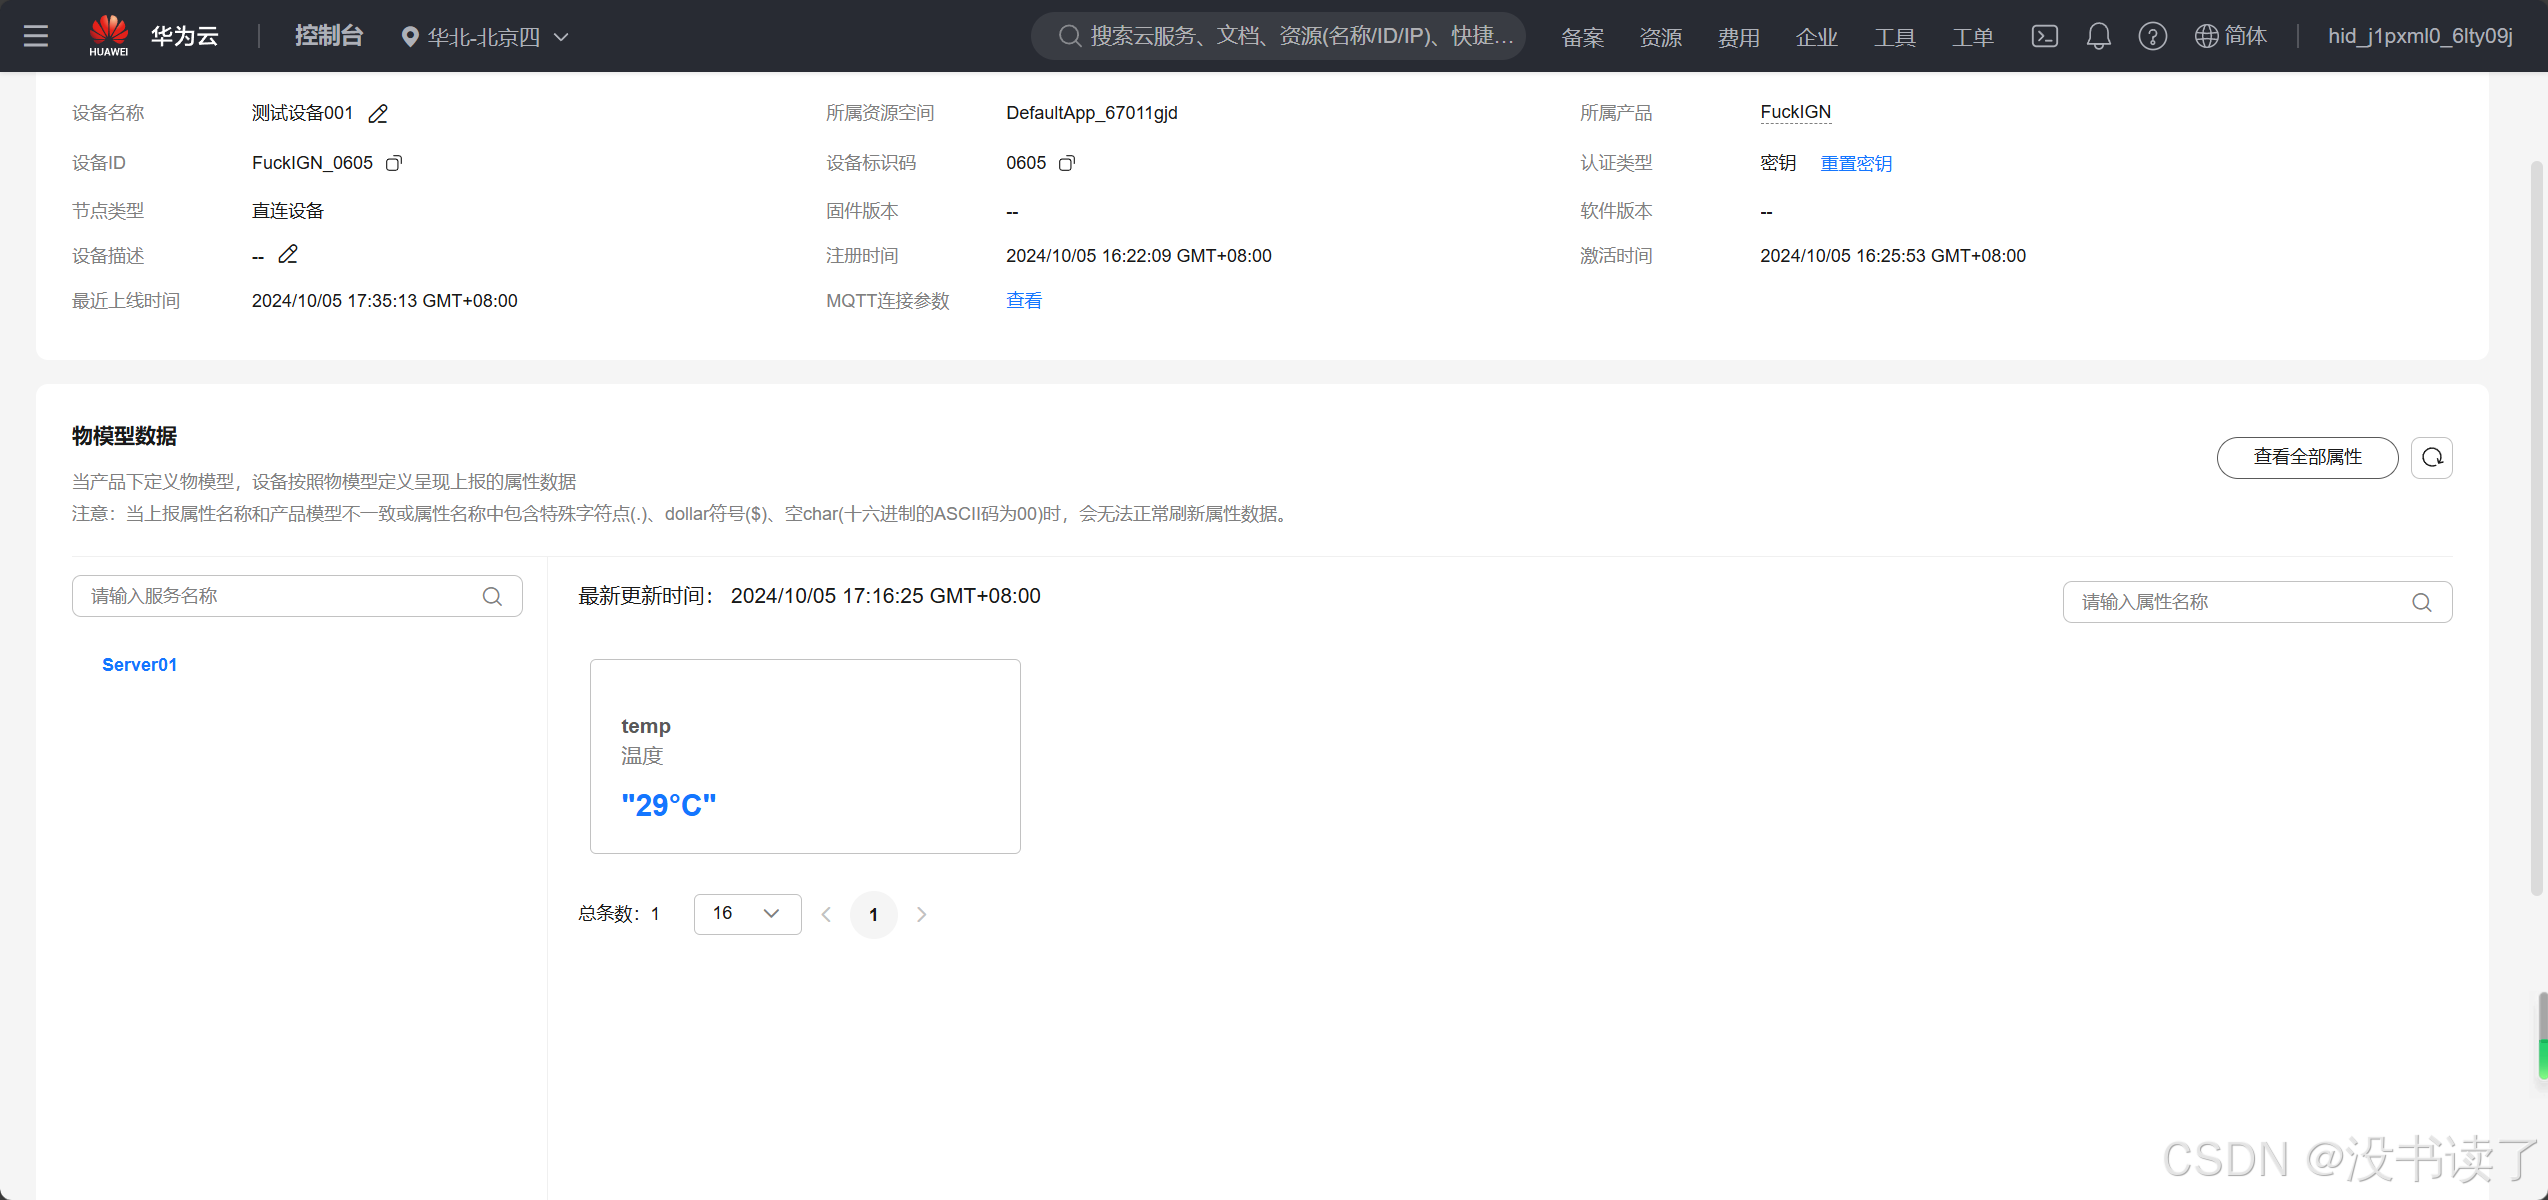Screen dimensions: 2548x1200
Task: Open the help question mark icon
Action: click(x=2152, y=37)
